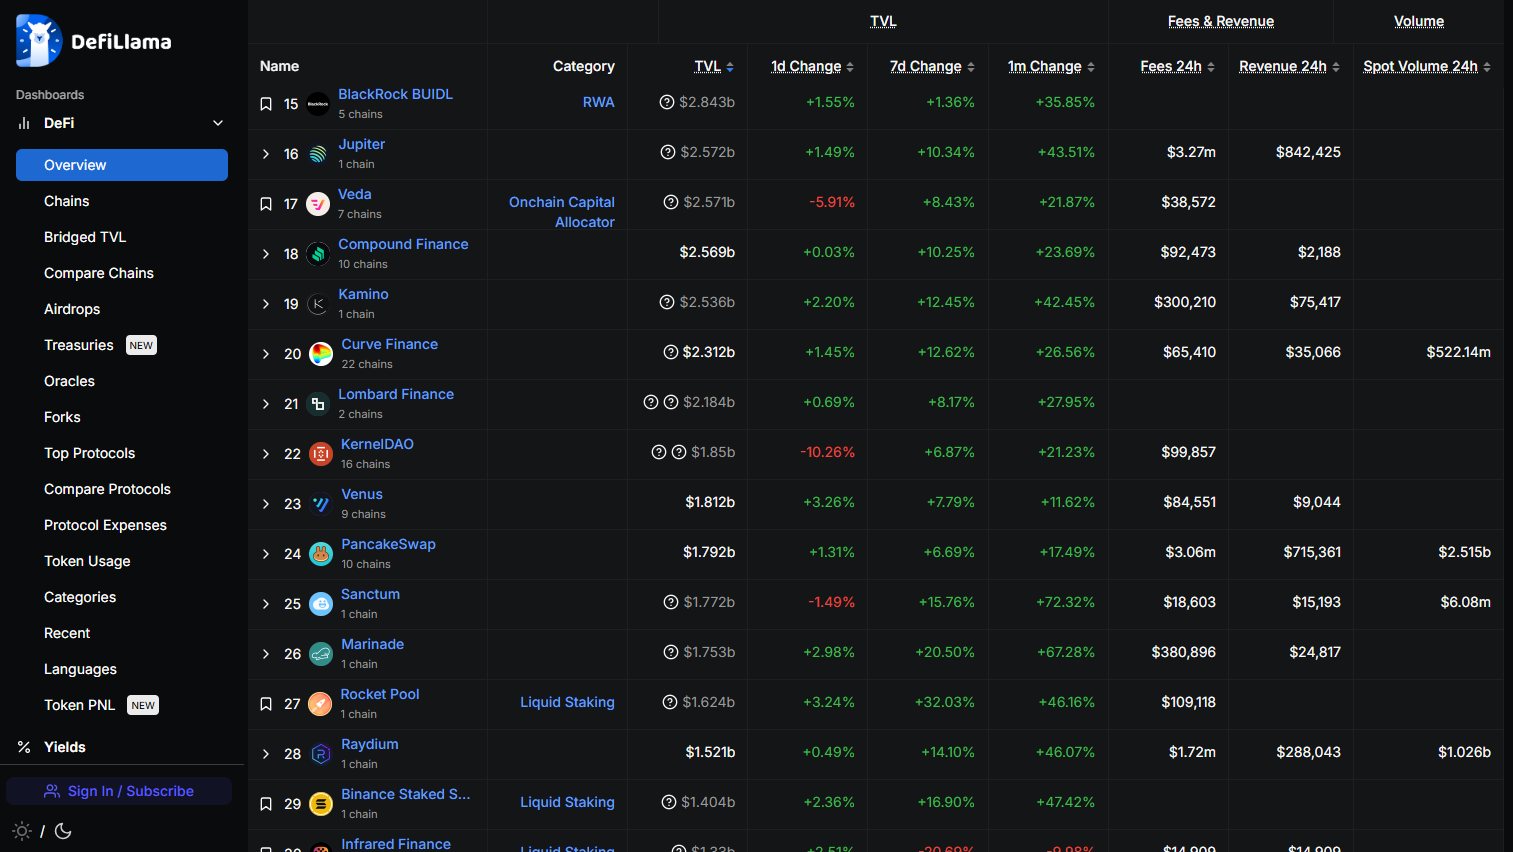Viewport: 1513px width, 852px height.
Task: Click TVL question icon in Kamino row
Action: coord(667,302)
